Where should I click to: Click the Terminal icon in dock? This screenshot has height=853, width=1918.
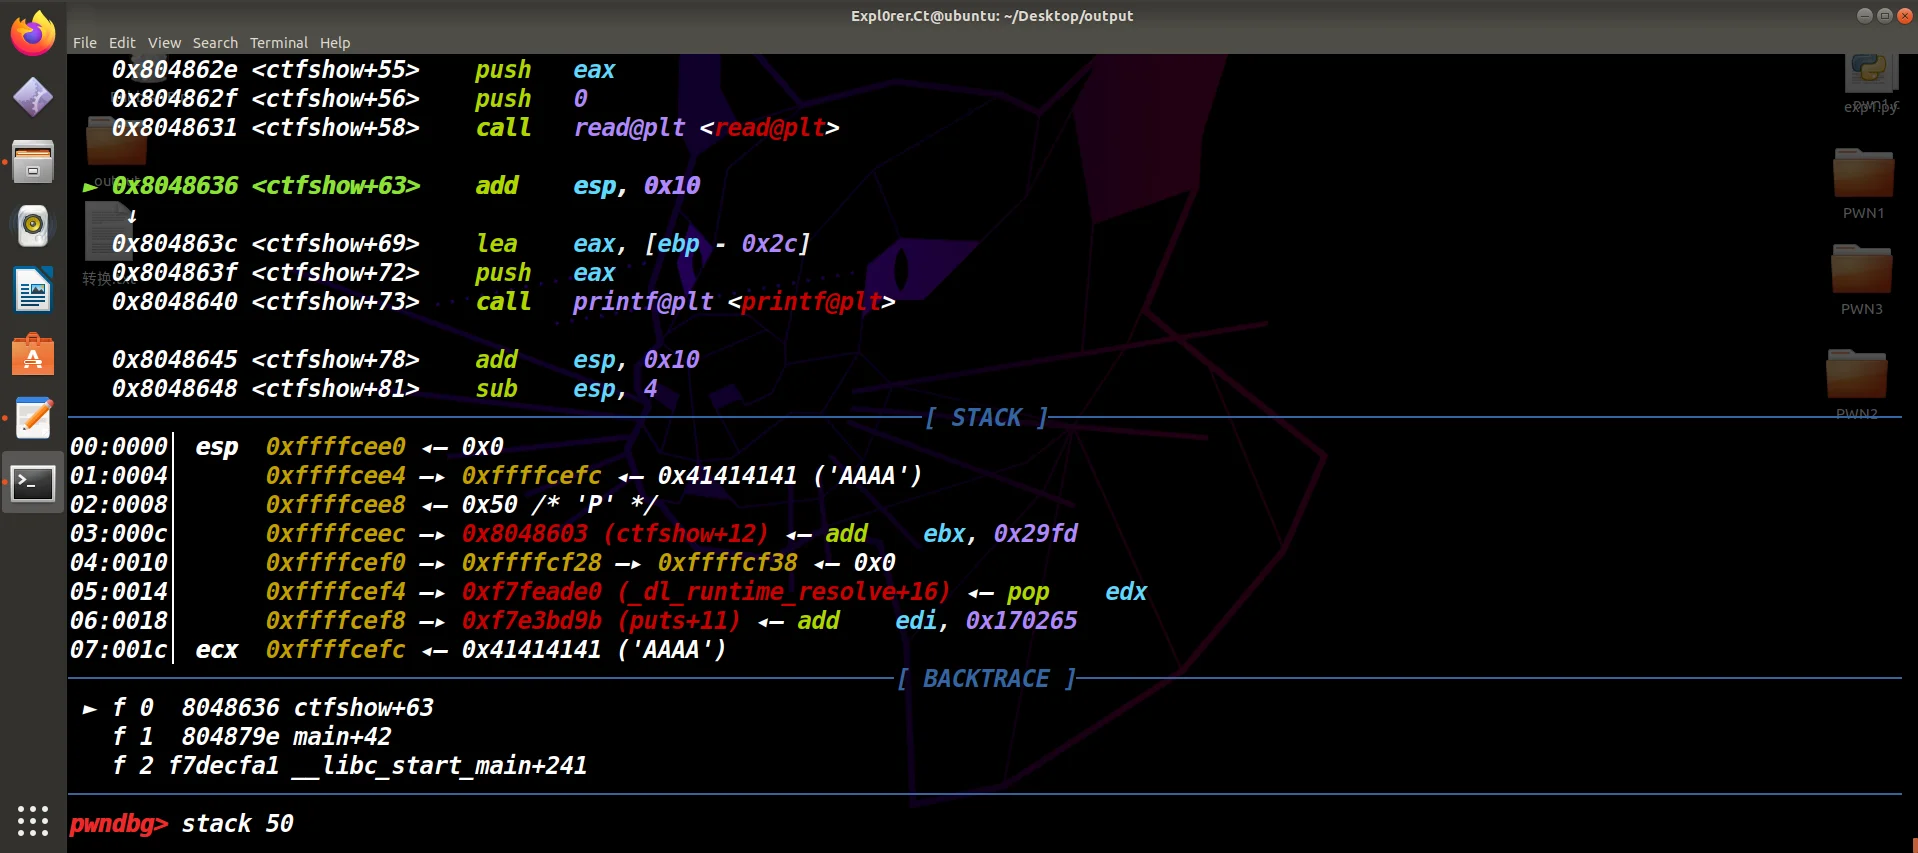pyautogui.click(x=33, y=484)
